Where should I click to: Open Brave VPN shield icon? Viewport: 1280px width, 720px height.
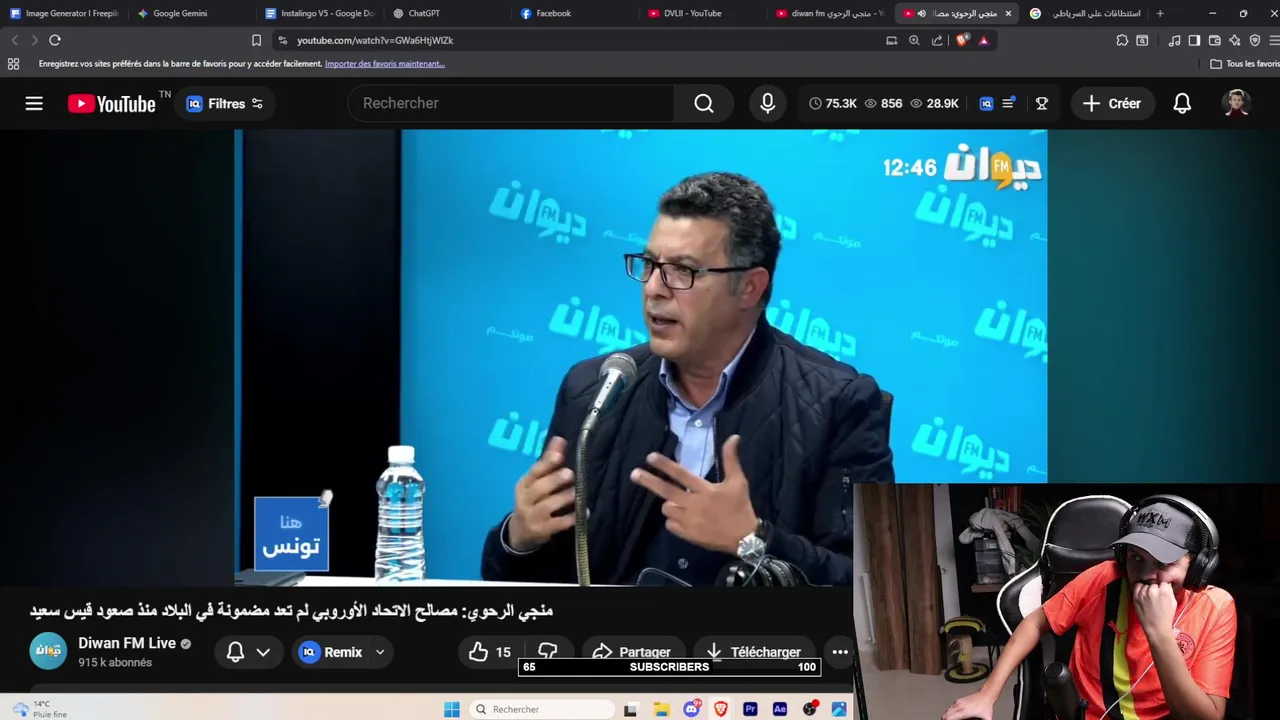click(x=1255, y=40)
